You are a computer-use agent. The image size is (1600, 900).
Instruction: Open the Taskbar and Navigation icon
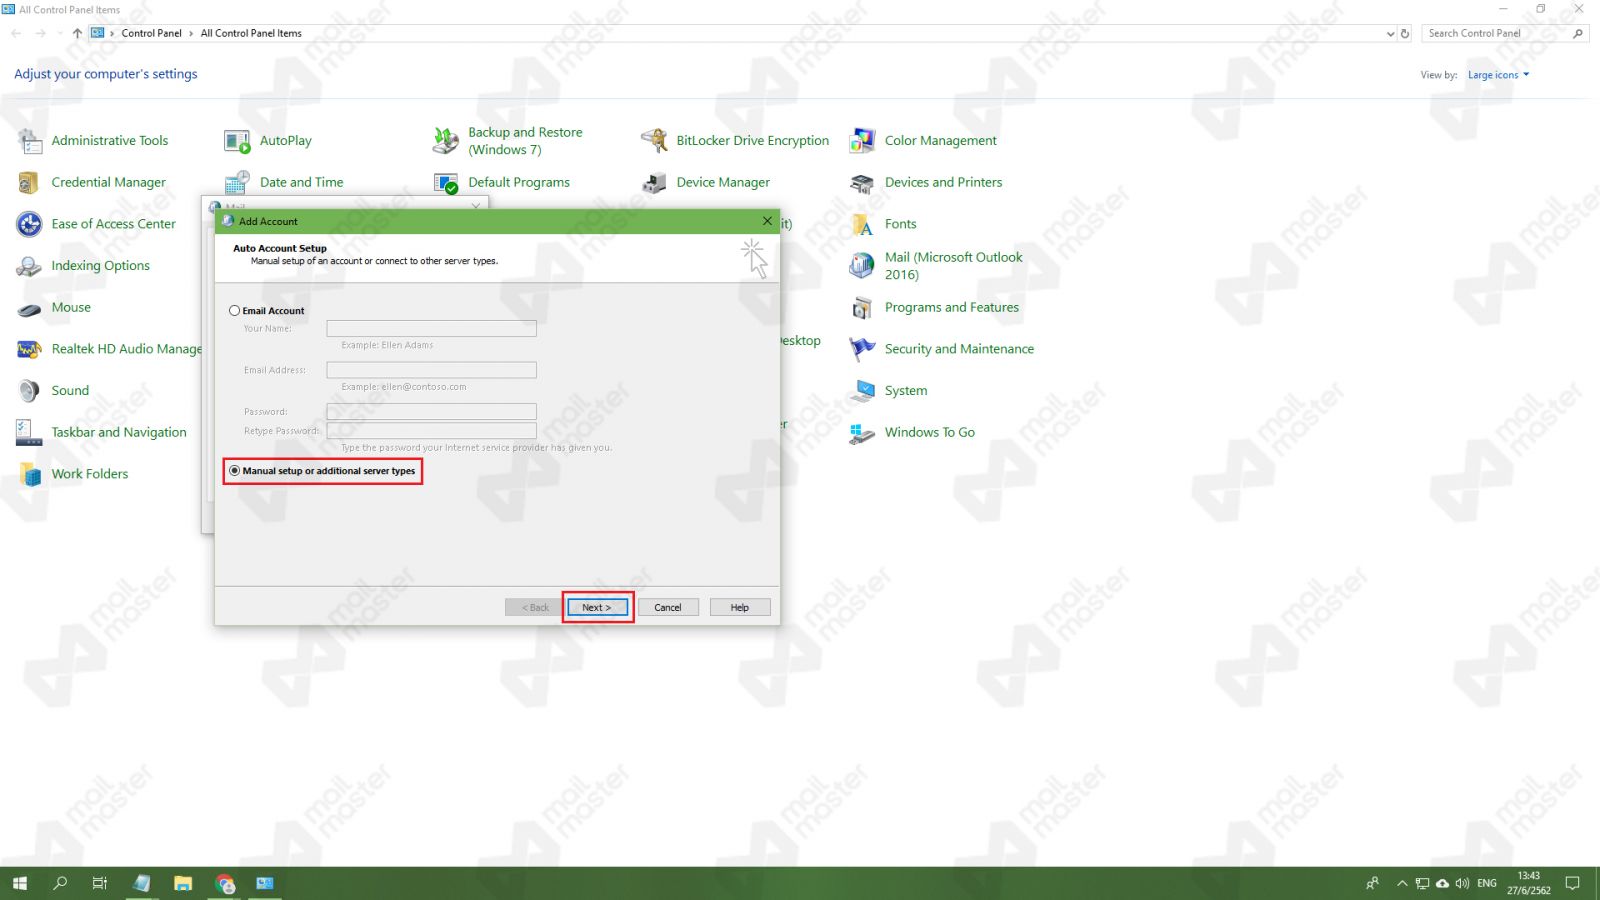pyautogui.click(x=30, y=433)
